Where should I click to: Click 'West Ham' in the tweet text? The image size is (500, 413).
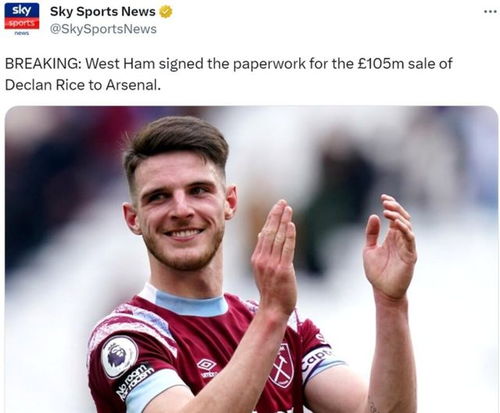[x=120, y=63]
